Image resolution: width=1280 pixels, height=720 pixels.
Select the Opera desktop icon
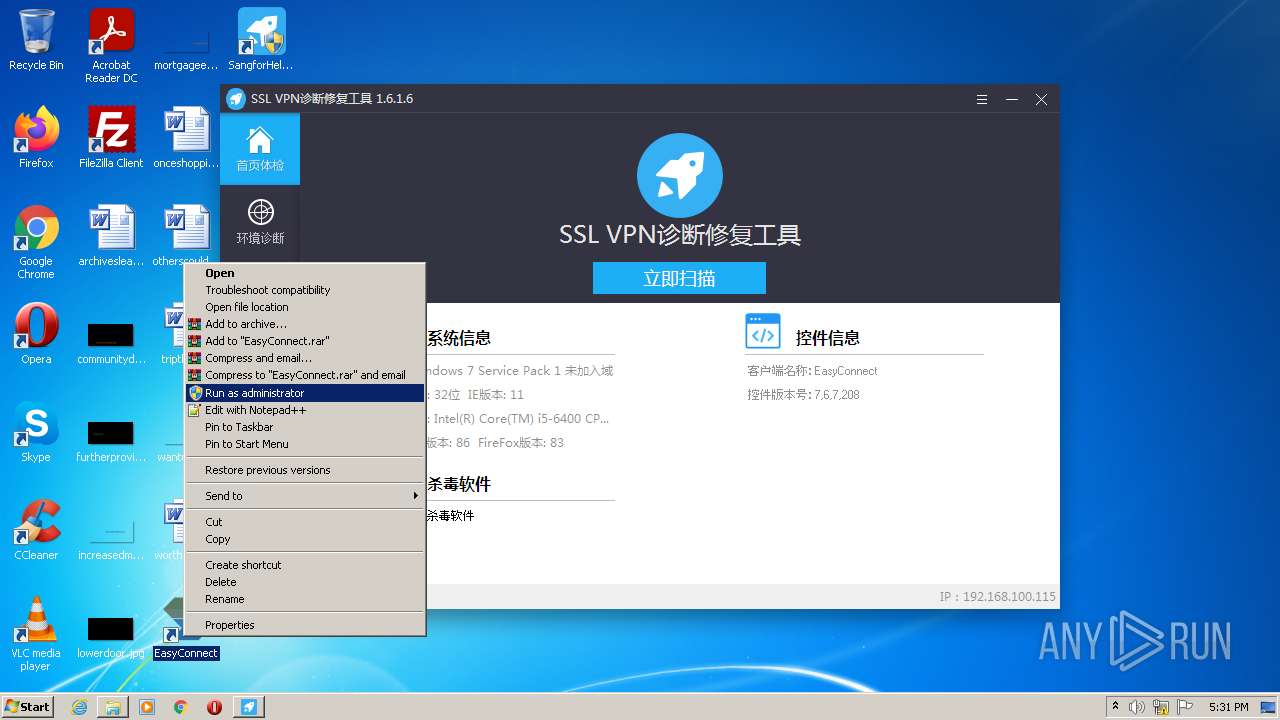[36, 334]
